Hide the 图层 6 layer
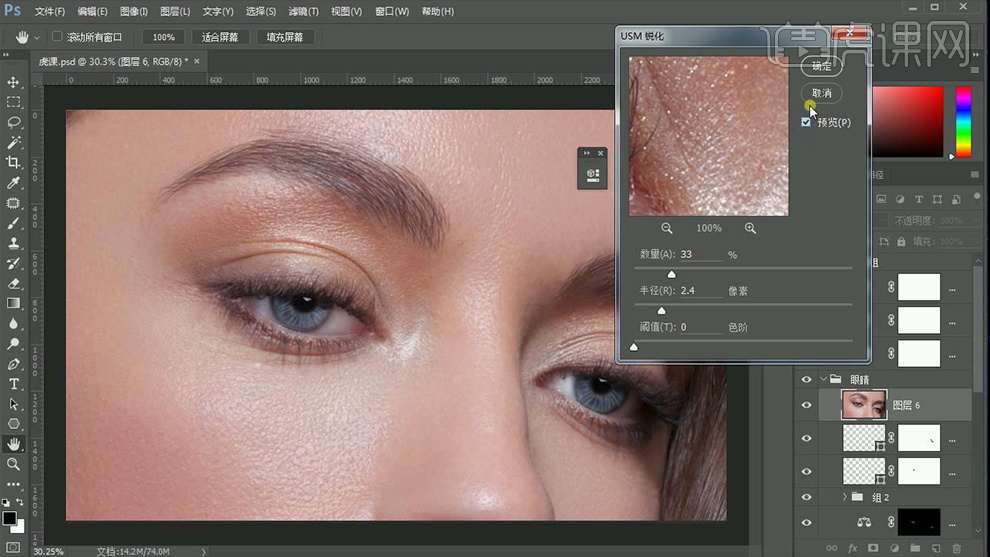Screen dimensions: 990x557 coord(806,405)
